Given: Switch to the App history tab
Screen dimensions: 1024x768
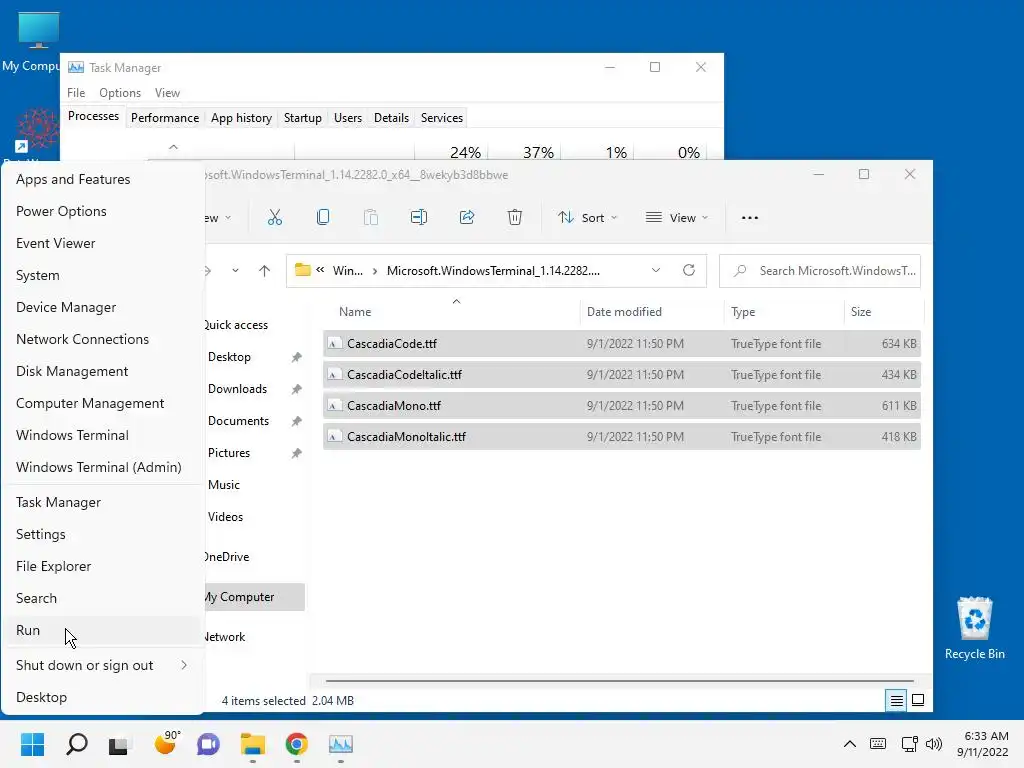Looking at the screenshot, I should click(x=241, y=118).
